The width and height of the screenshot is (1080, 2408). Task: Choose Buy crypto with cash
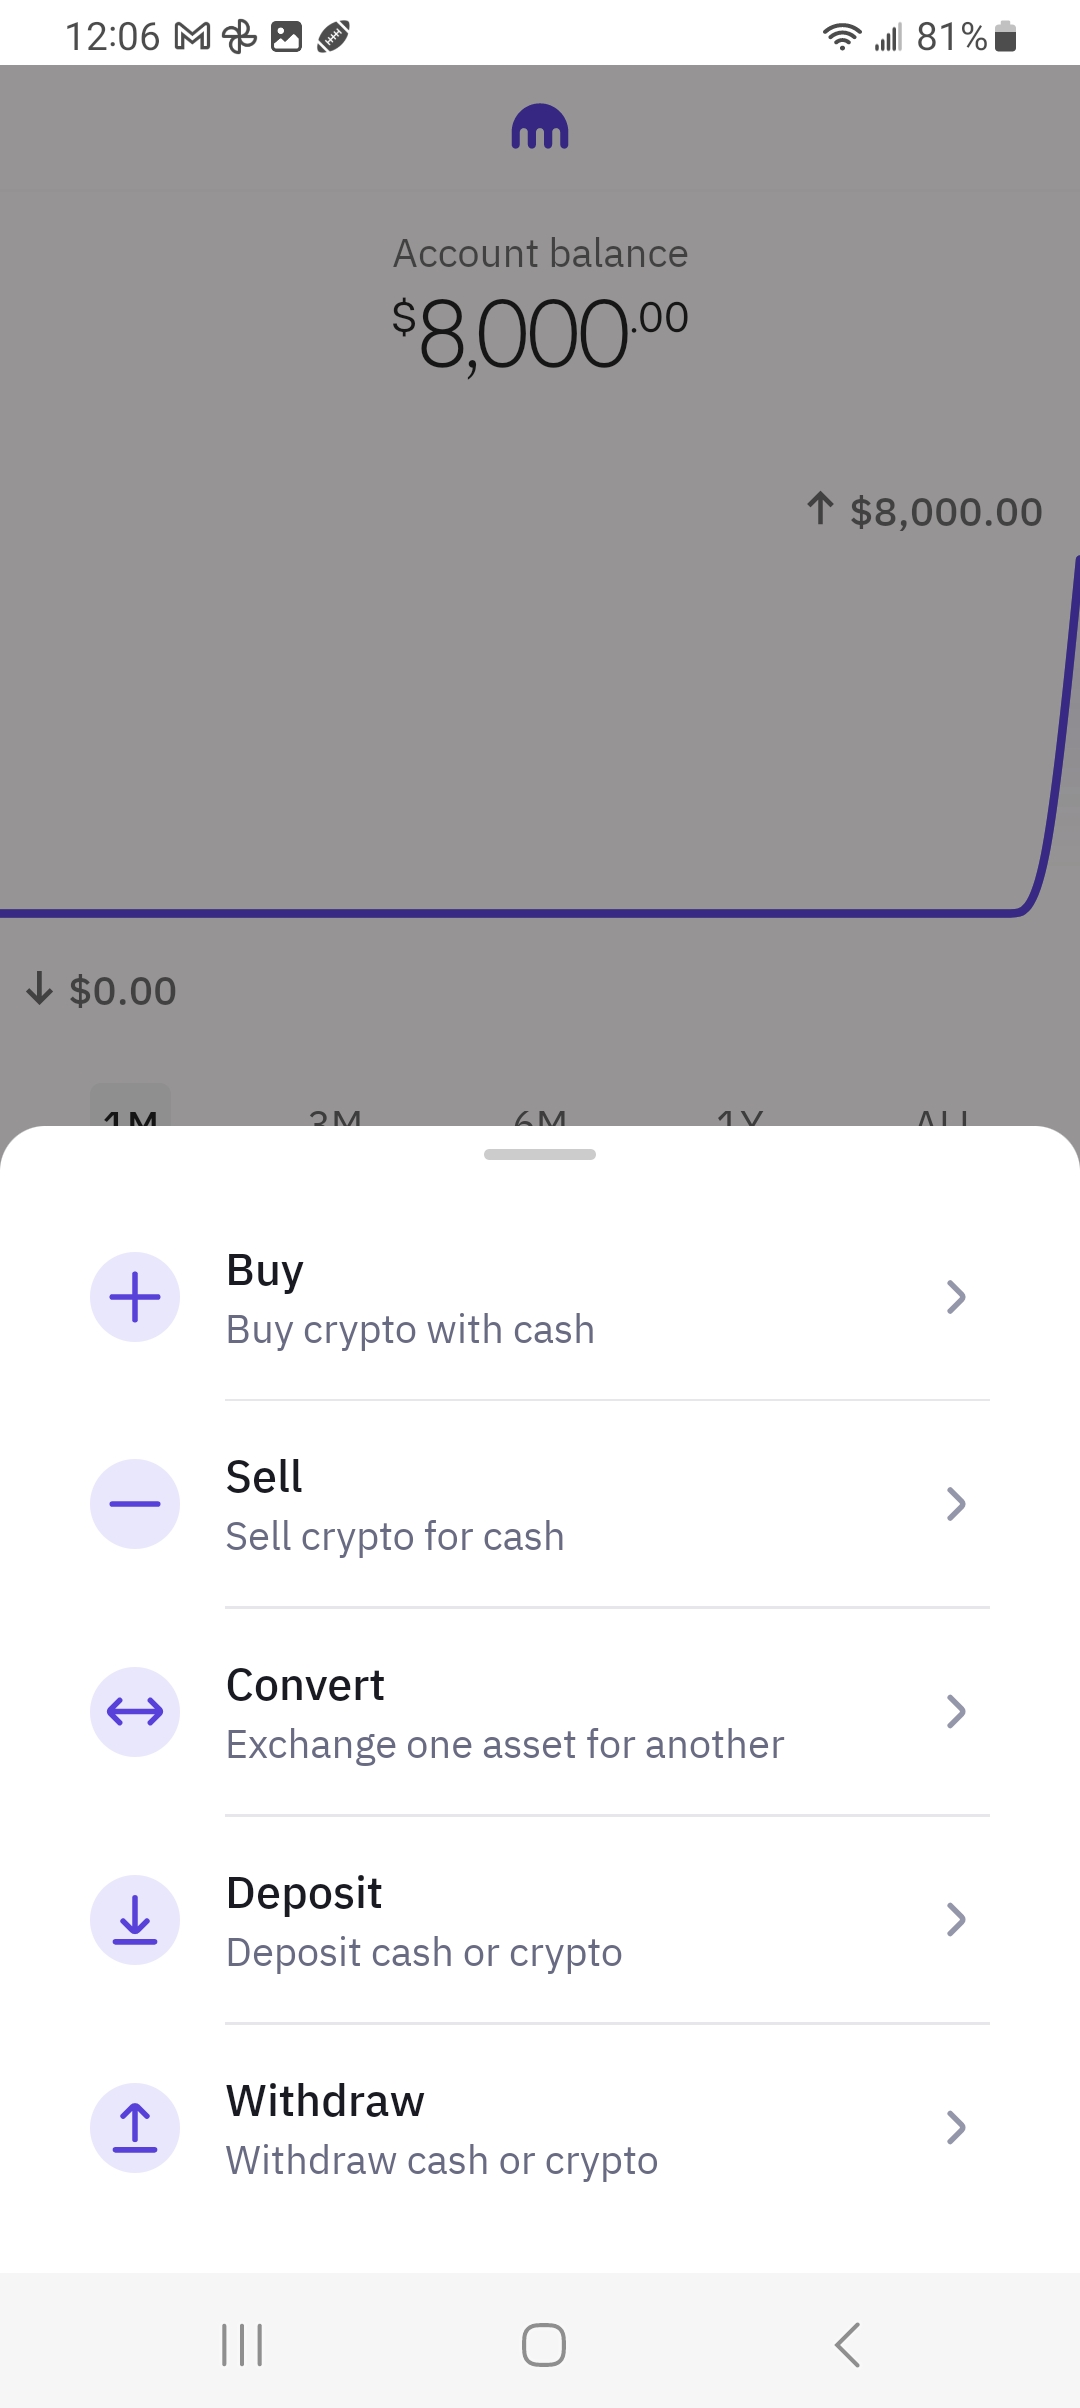pyautogui.click(x=410, y=1330)
